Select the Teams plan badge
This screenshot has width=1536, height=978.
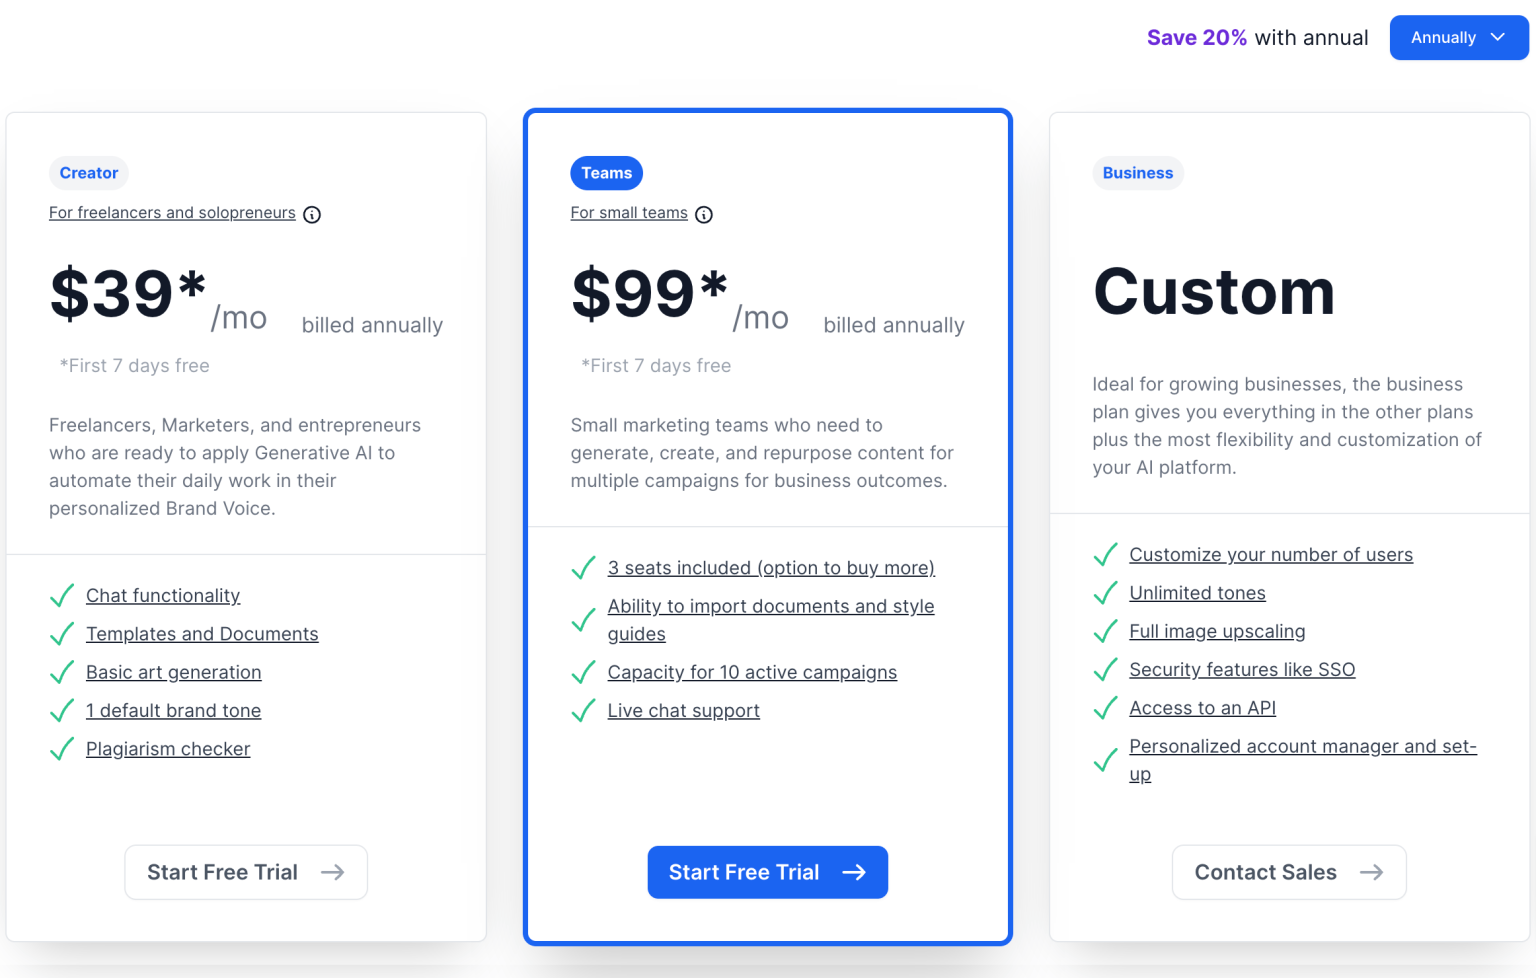(x=606, y=173)
